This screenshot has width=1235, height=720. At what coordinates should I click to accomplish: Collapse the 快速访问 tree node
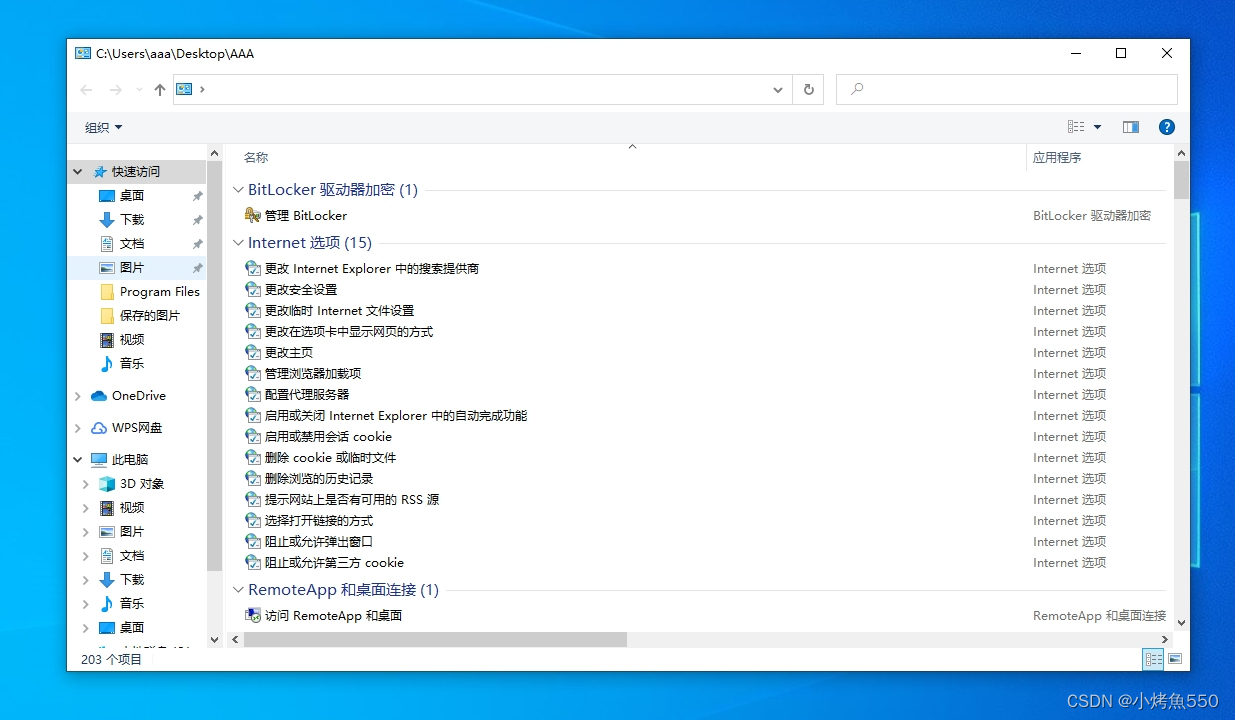[78, 172]
